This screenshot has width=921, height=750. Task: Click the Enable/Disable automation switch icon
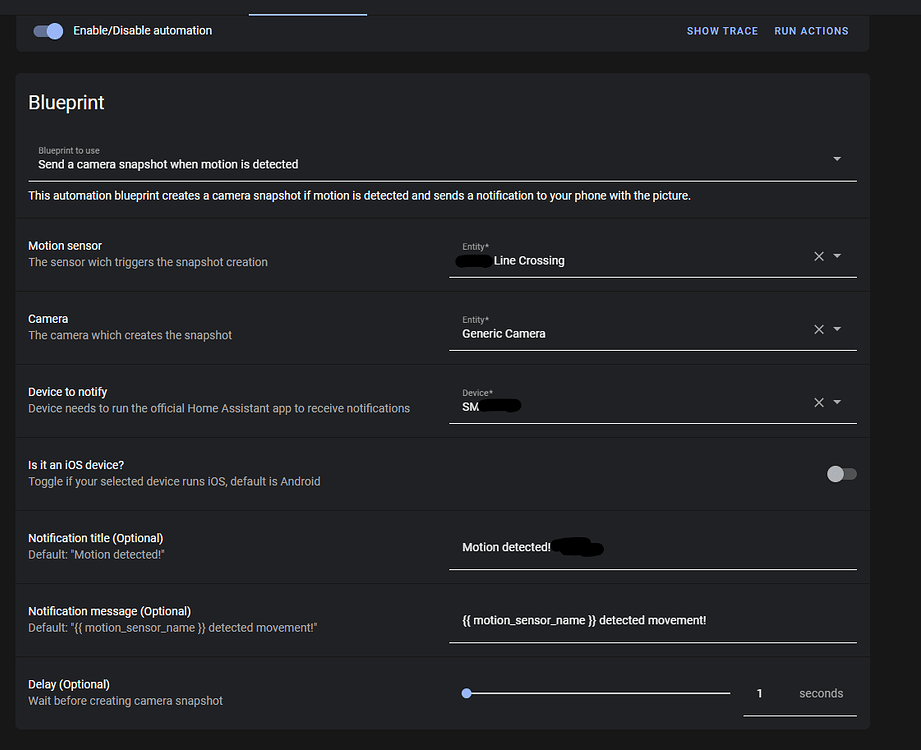(x=46, y=31)
